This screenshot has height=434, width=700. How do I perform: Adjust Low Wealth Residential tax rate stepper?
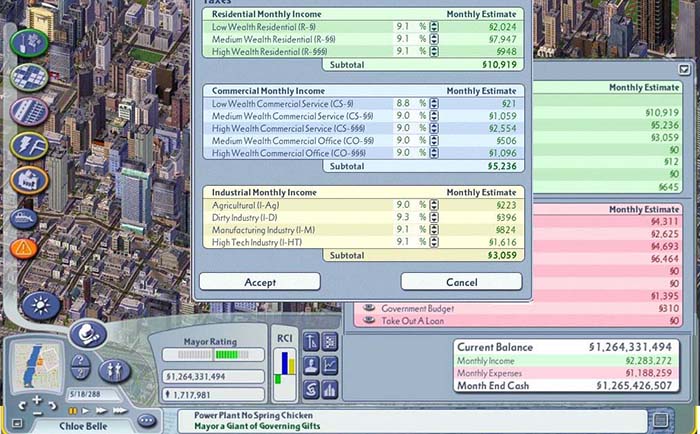click(x=435, y=27)
